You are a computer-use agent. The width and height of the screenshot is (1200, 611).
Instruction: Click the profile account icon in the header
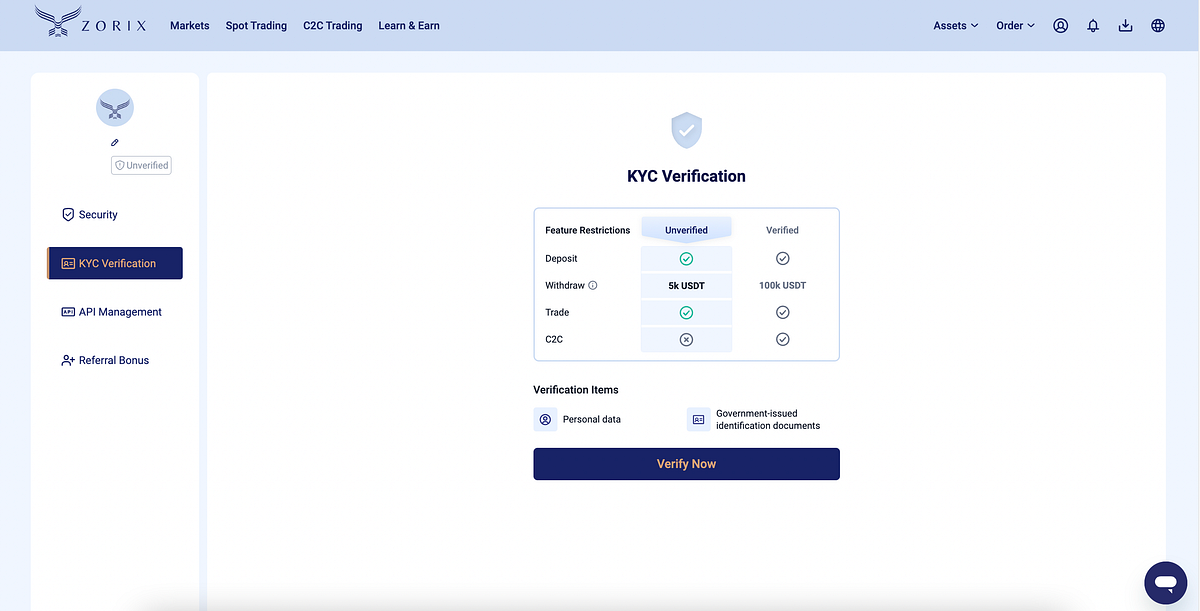tap(1060, 25)
